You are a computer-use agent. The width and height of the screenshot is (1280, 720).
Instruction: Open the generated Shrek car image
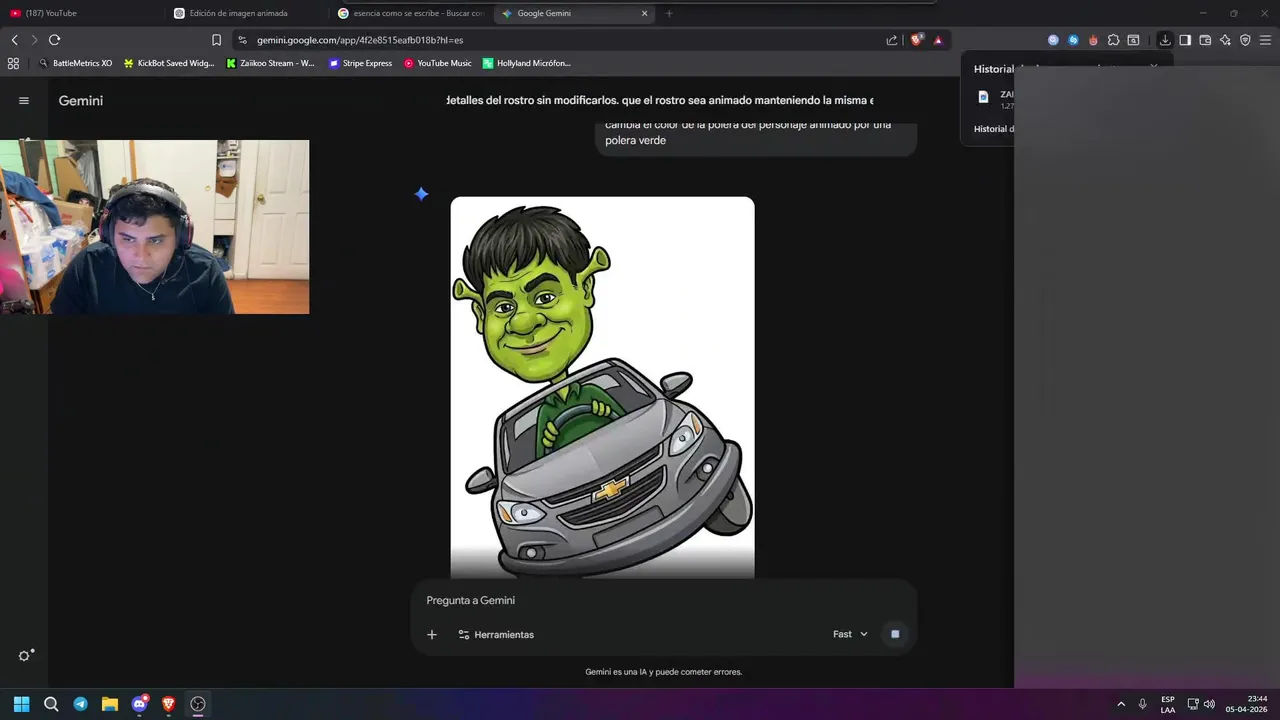tap(602, 387)
